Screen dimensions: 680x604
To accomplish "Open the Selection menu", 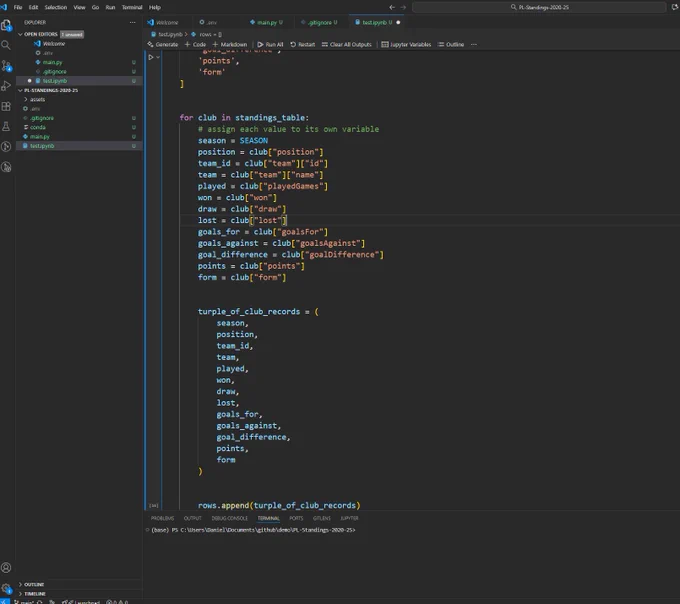I will click(56, 7).
